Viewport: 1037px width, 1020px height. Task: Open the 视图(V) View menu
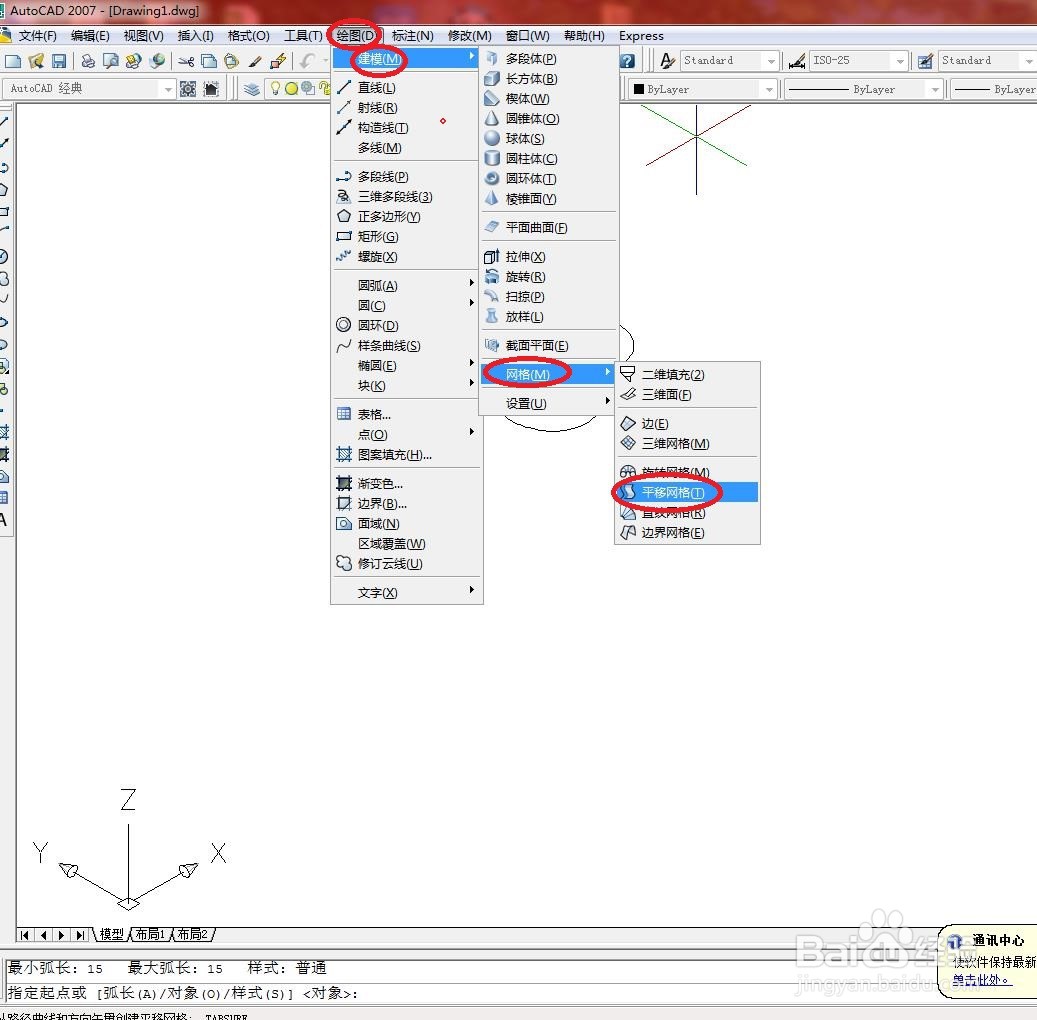144,36
